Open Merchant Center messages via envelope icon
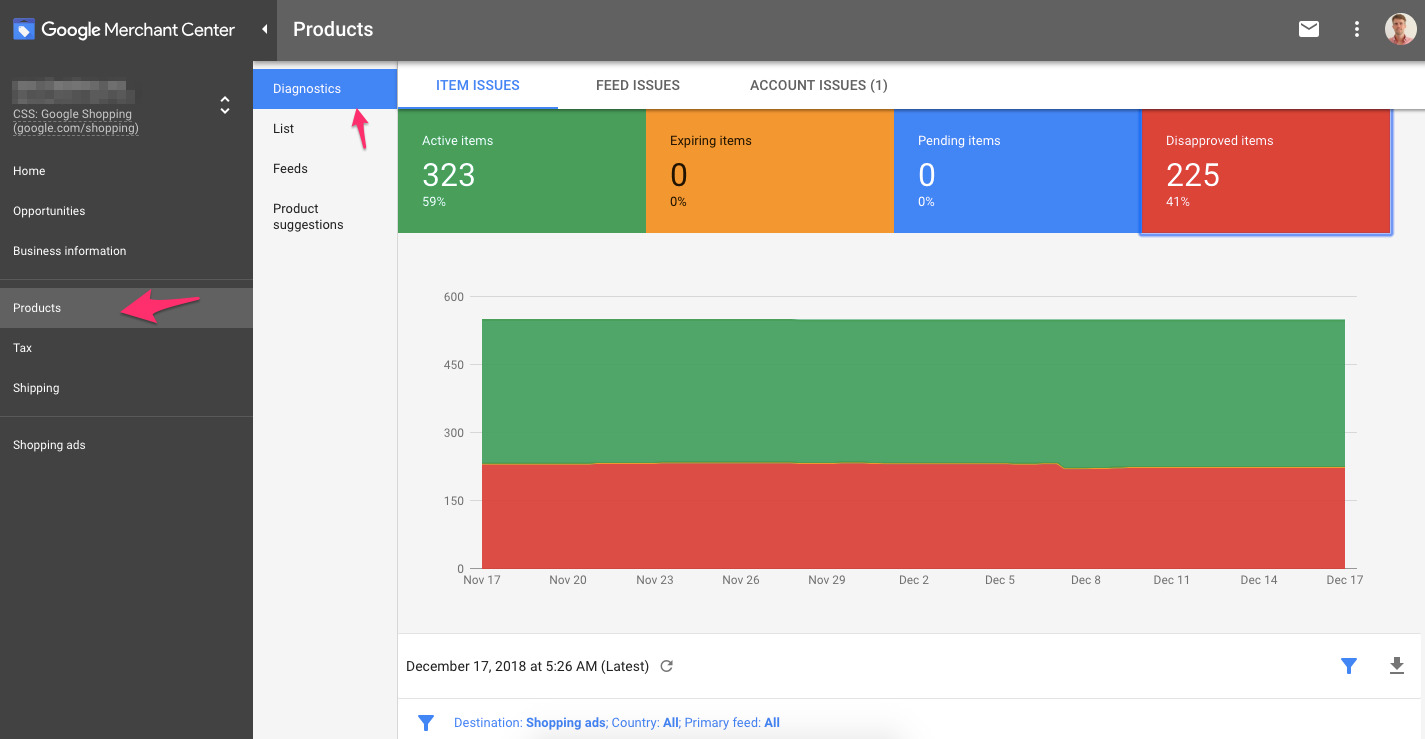This screenshot has width=1425, height=739. (x=1308, y=29)
